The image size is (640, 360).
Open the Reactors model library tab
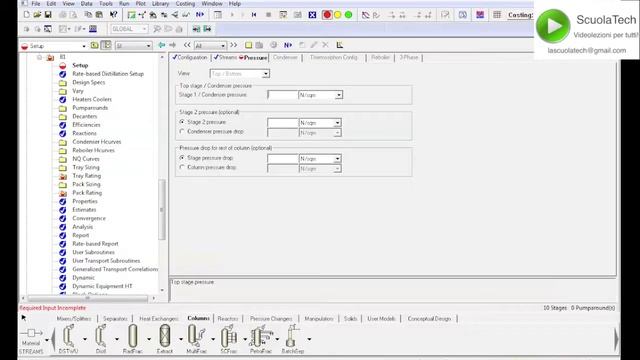[x=228, y=318]
